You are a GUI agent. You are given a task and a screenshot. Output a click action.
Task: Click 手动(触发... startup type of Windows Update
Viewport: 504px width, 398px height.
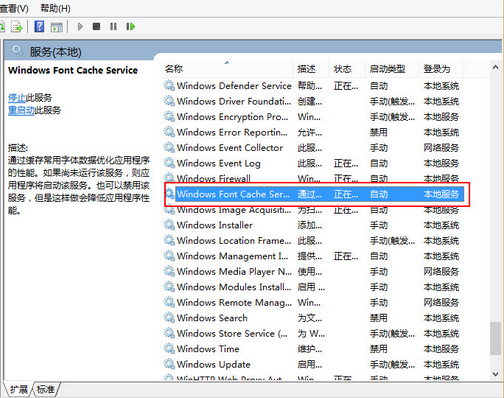point(392,364)
